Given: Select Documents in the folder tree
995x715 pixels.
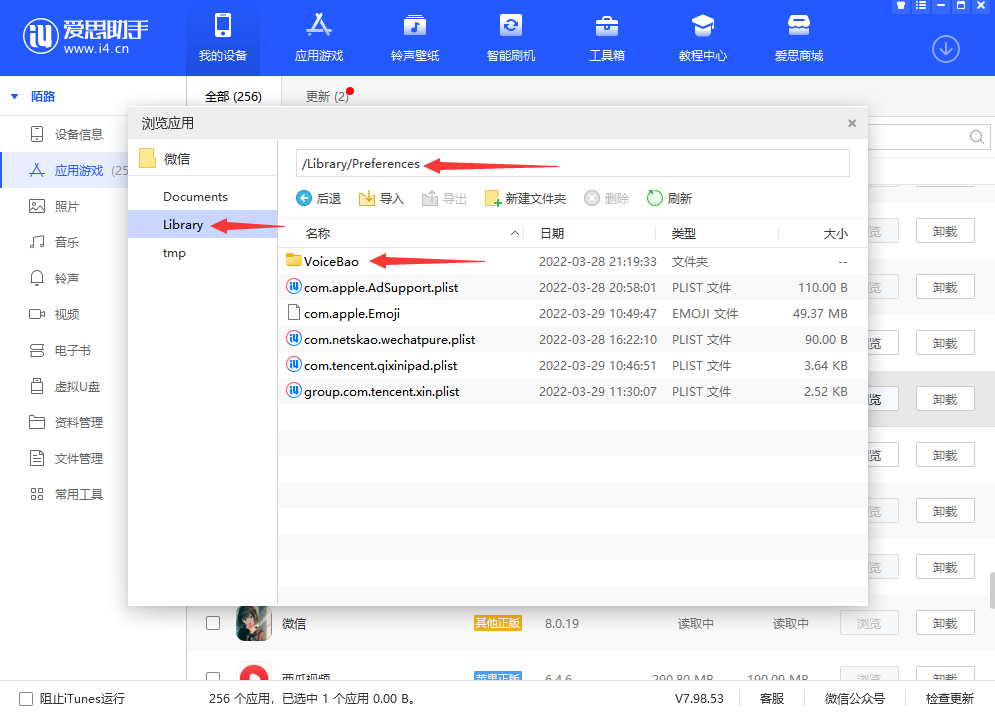Looking at the screenshot, I should (195, 197).
